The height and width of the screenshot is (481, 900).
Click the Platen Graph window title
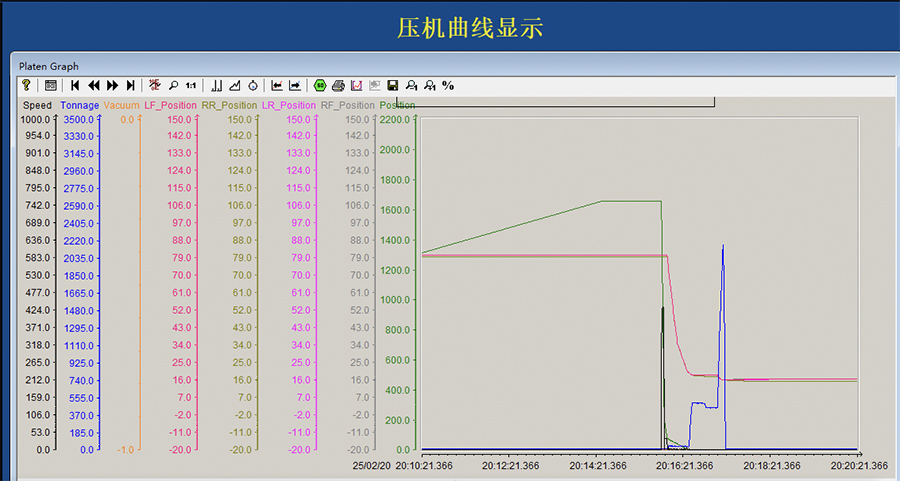(x=49, y=66)
